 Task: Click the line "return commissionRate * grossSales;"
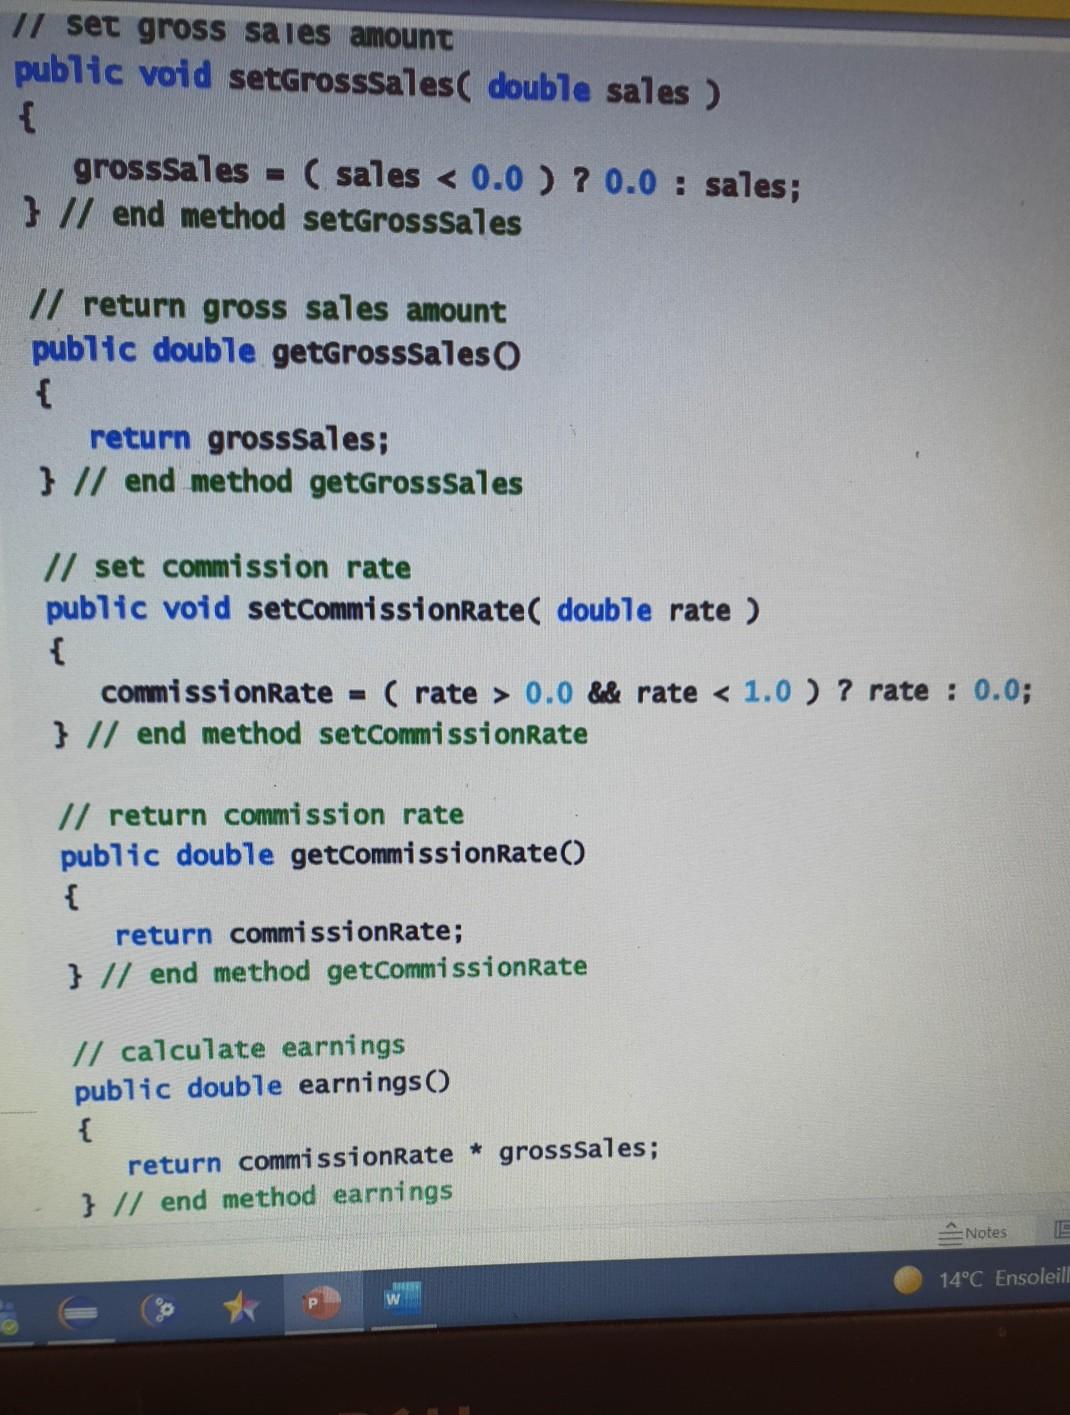(x=393, y=1157)
